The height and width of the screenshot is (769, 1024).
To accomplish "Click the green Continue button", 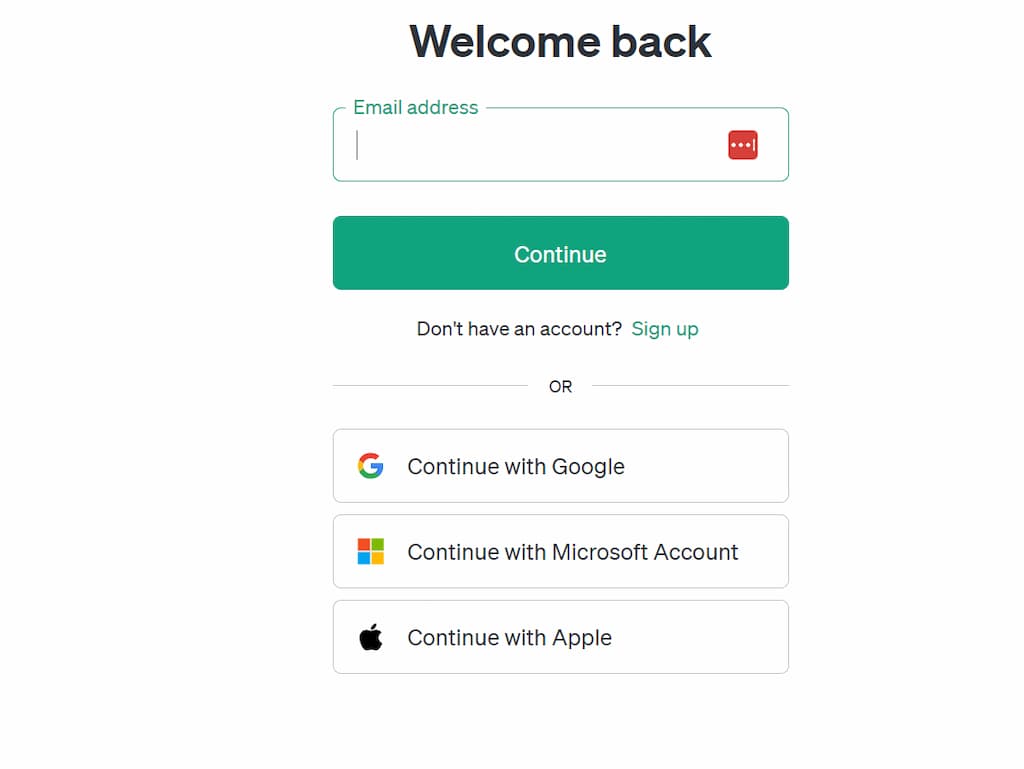I will click(560, 253).
